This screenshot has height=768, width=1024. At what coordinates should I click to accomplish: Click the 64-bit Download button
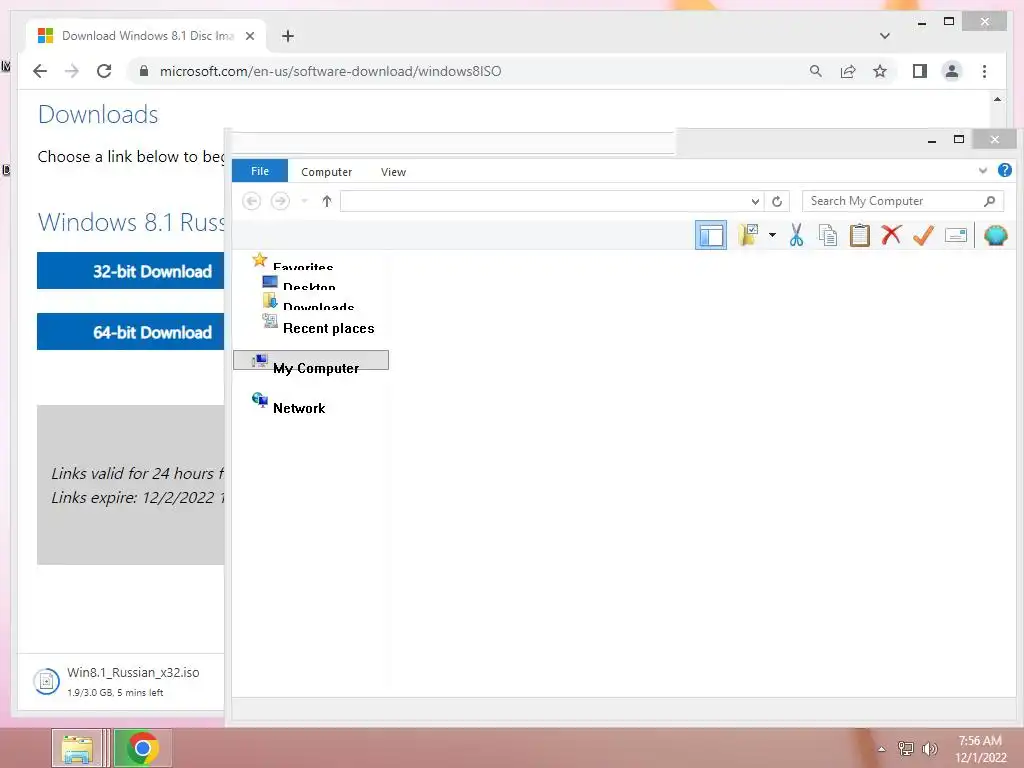[131, 332]
